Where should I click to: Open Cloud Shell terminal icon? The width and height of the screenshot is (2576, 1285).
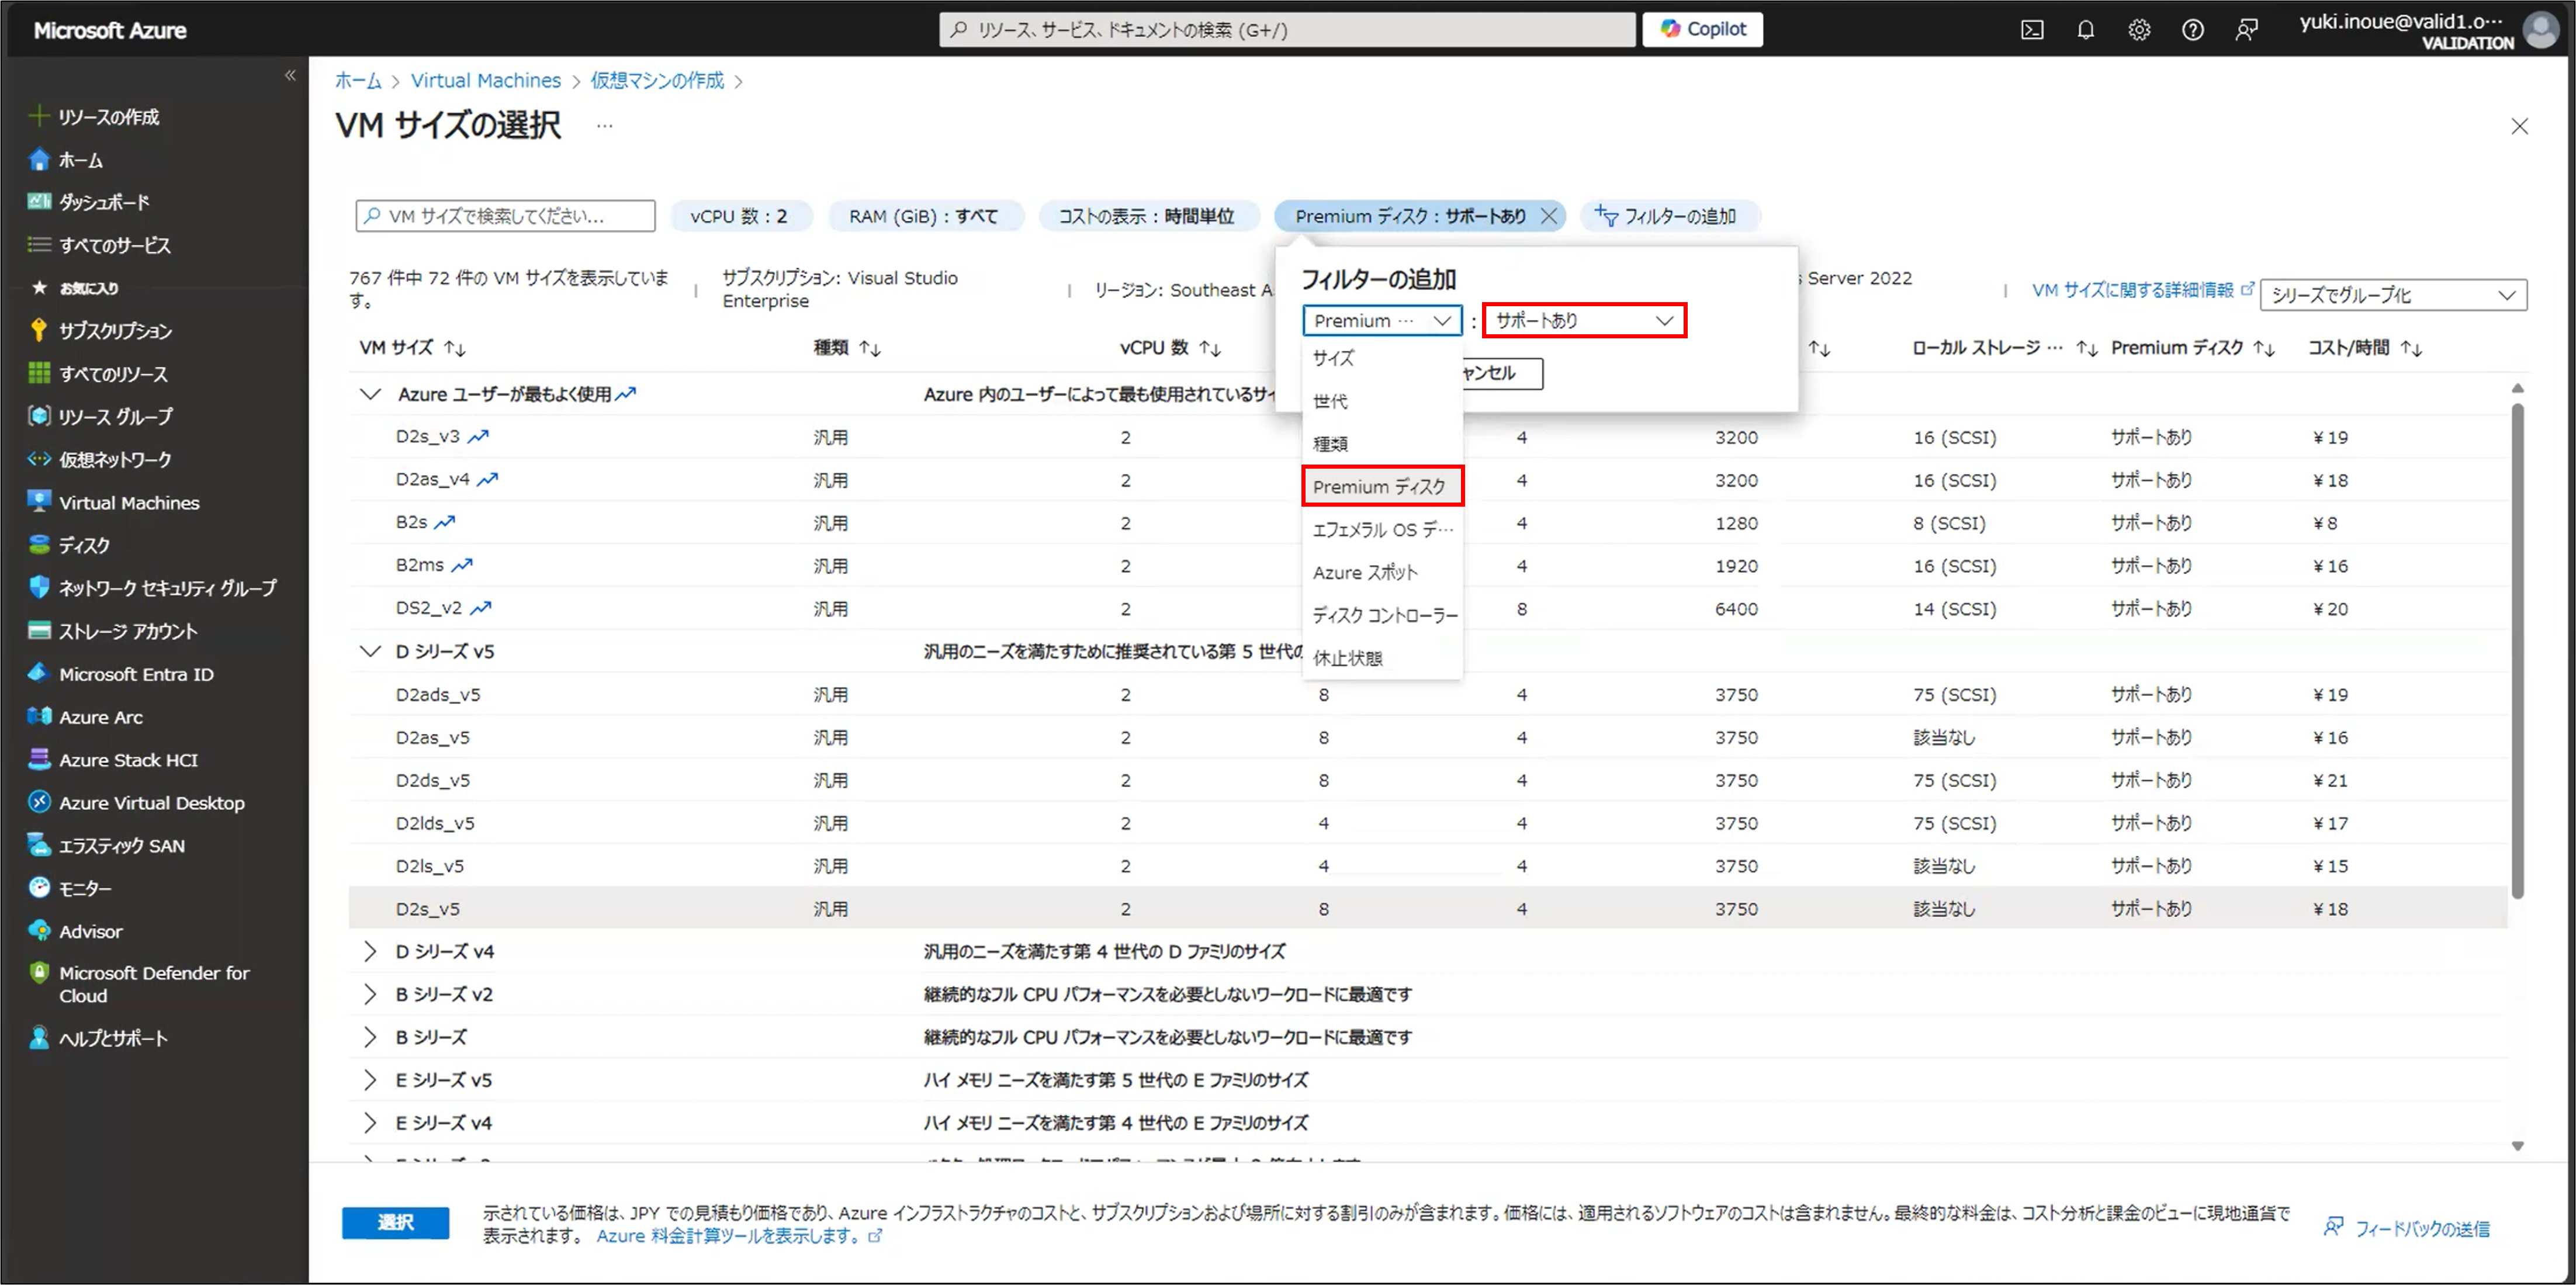[x=2031, y=30]
